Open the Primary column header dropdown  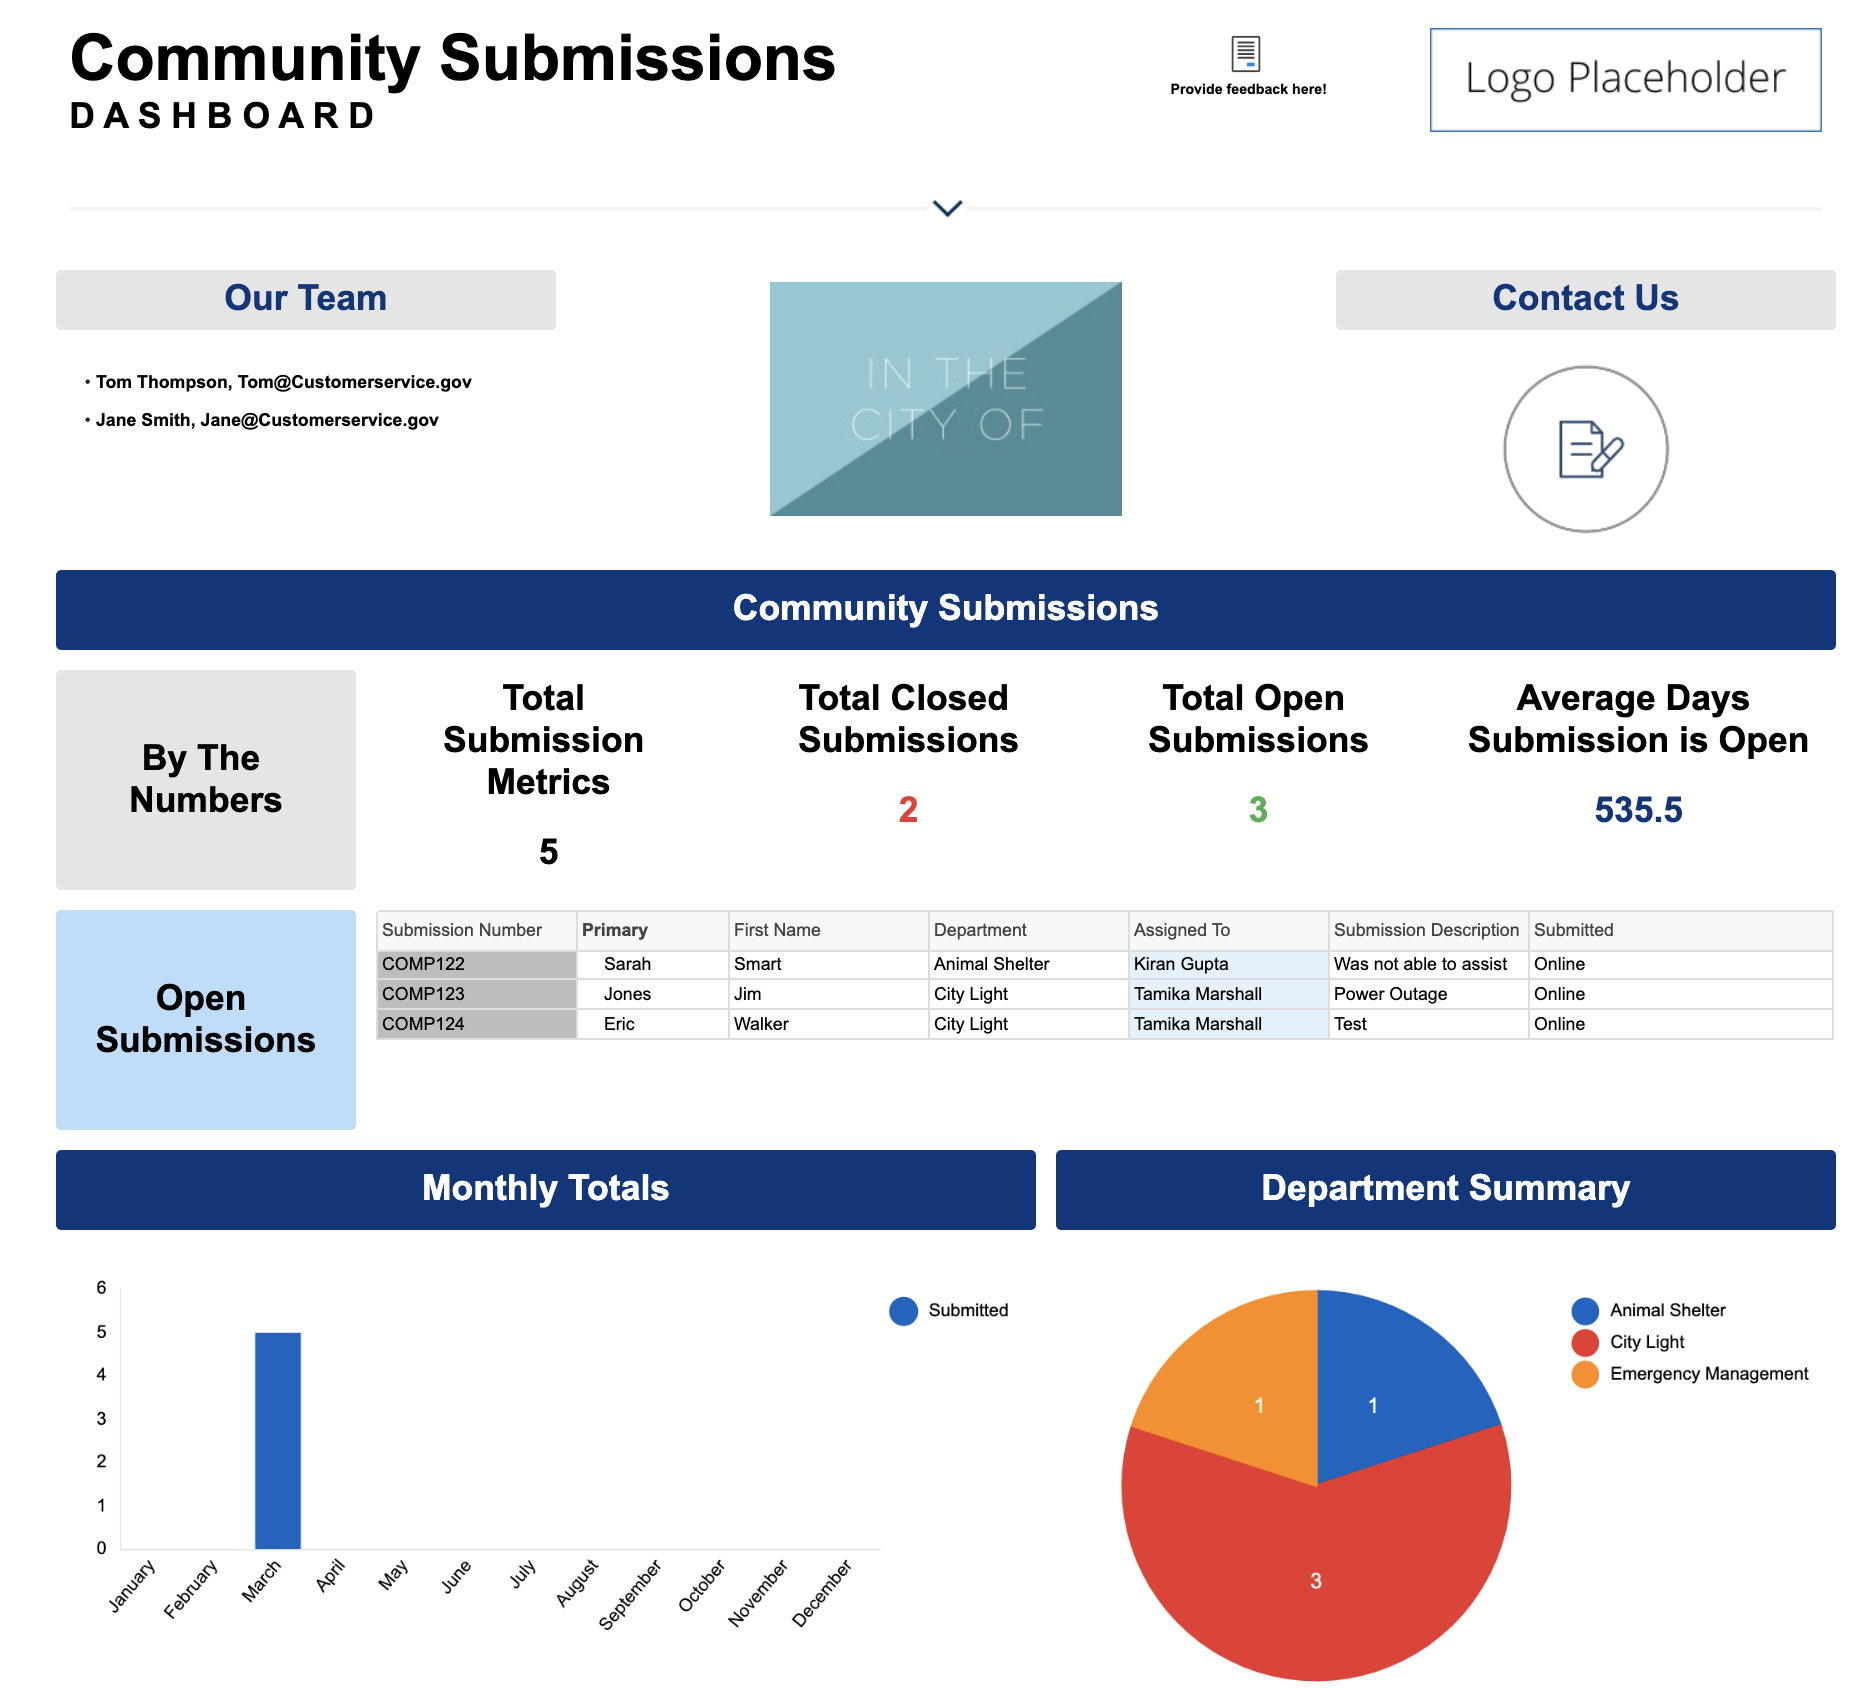(614, 930)
